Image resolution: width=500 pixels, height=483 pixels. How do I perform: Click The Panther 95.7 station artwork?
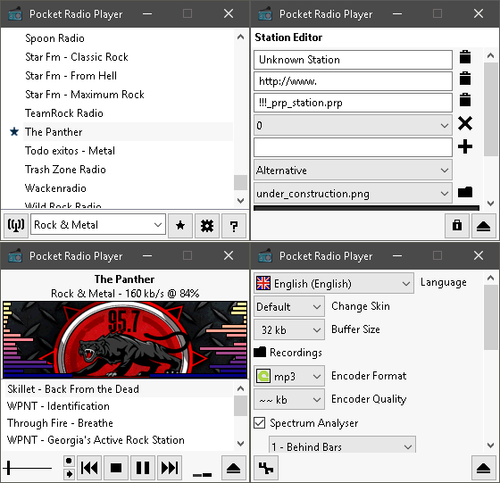(125, 339)
